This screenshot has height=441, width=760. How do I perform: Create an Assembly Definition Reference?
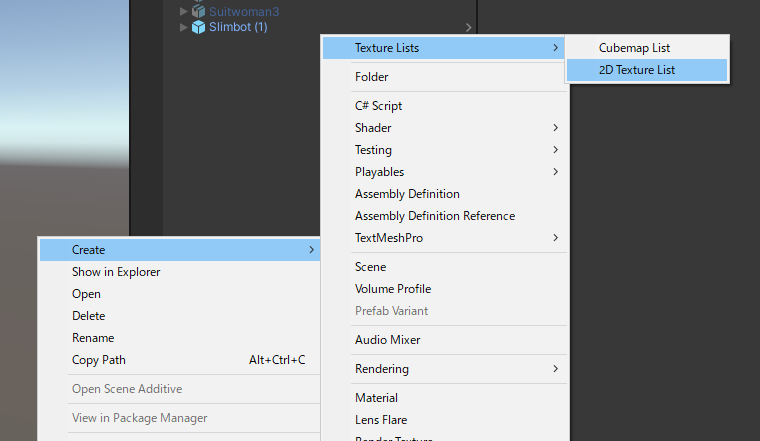coord(445,216)
